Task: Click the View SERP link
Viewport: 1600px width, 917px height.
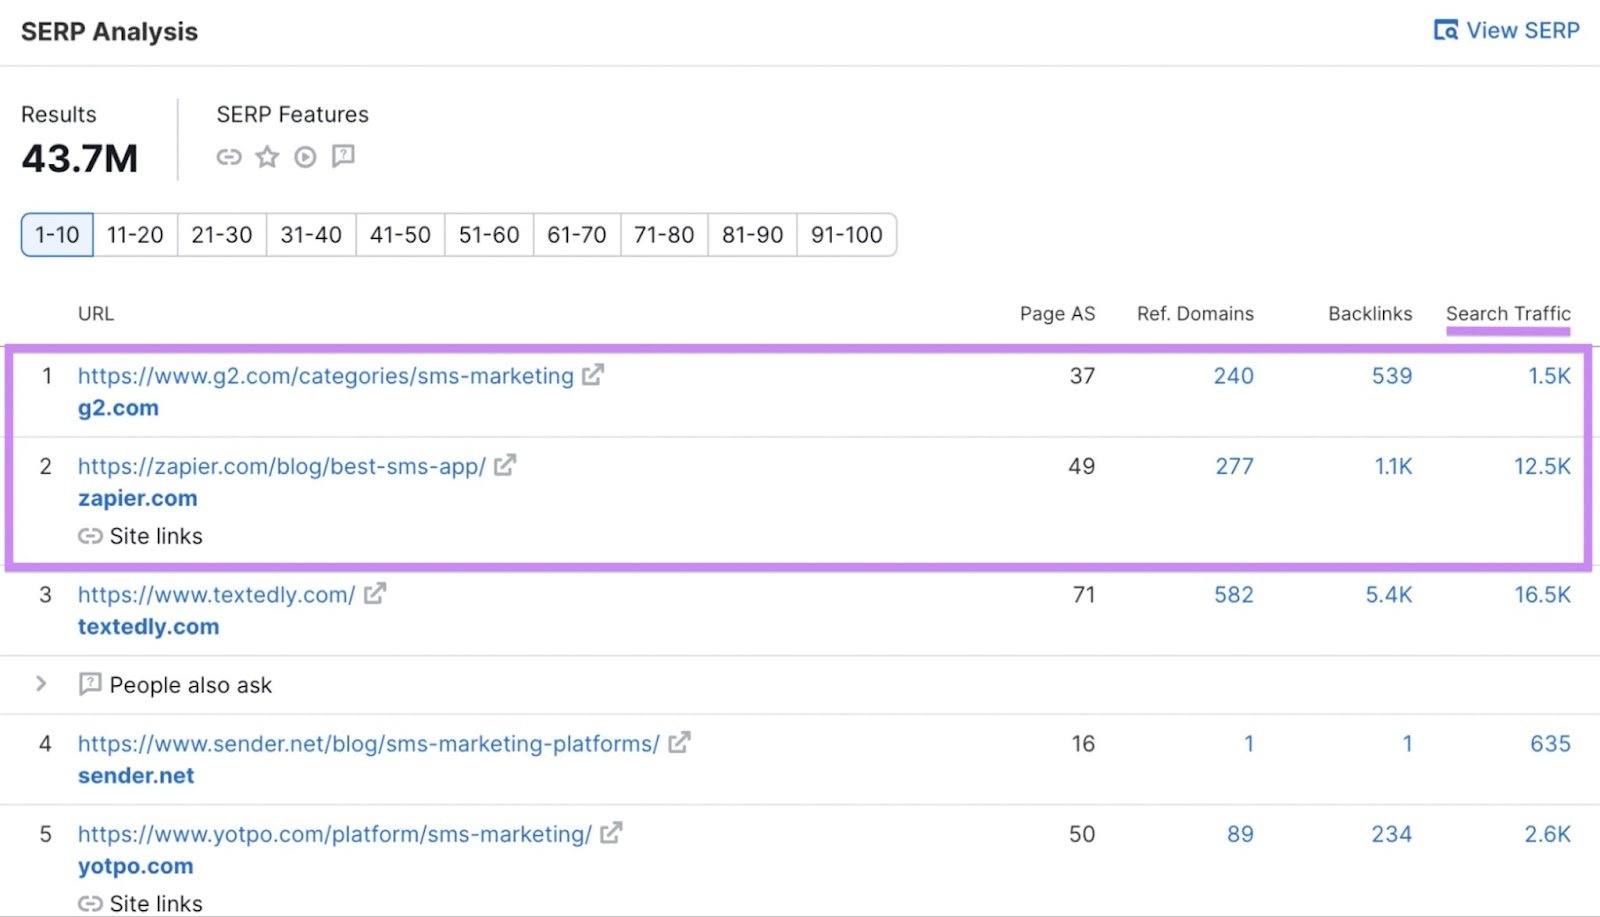Action: pos(1520,31)
